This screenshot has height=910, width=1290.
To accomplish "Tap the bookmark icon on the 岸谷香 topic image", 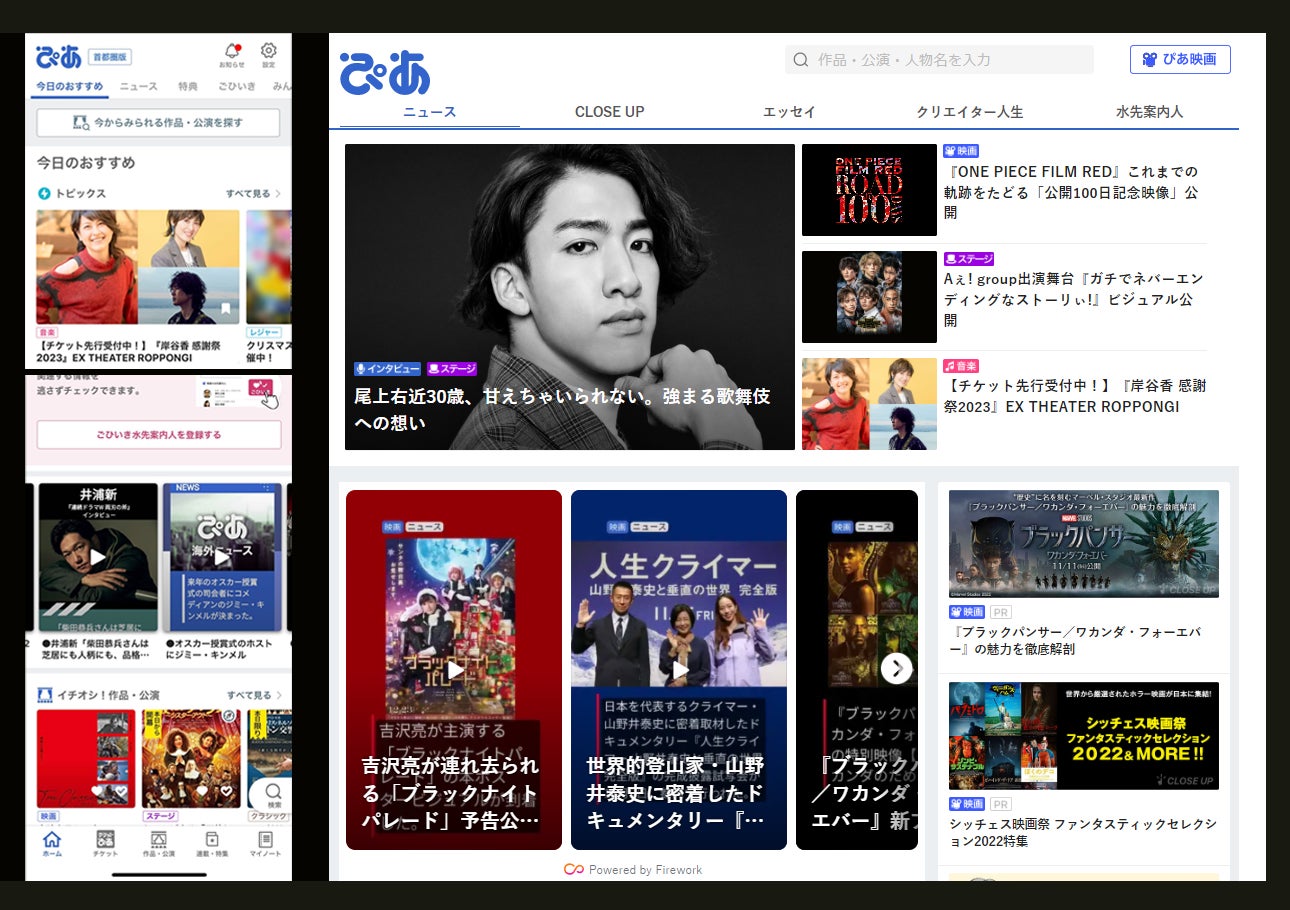I will coord(226,309).
